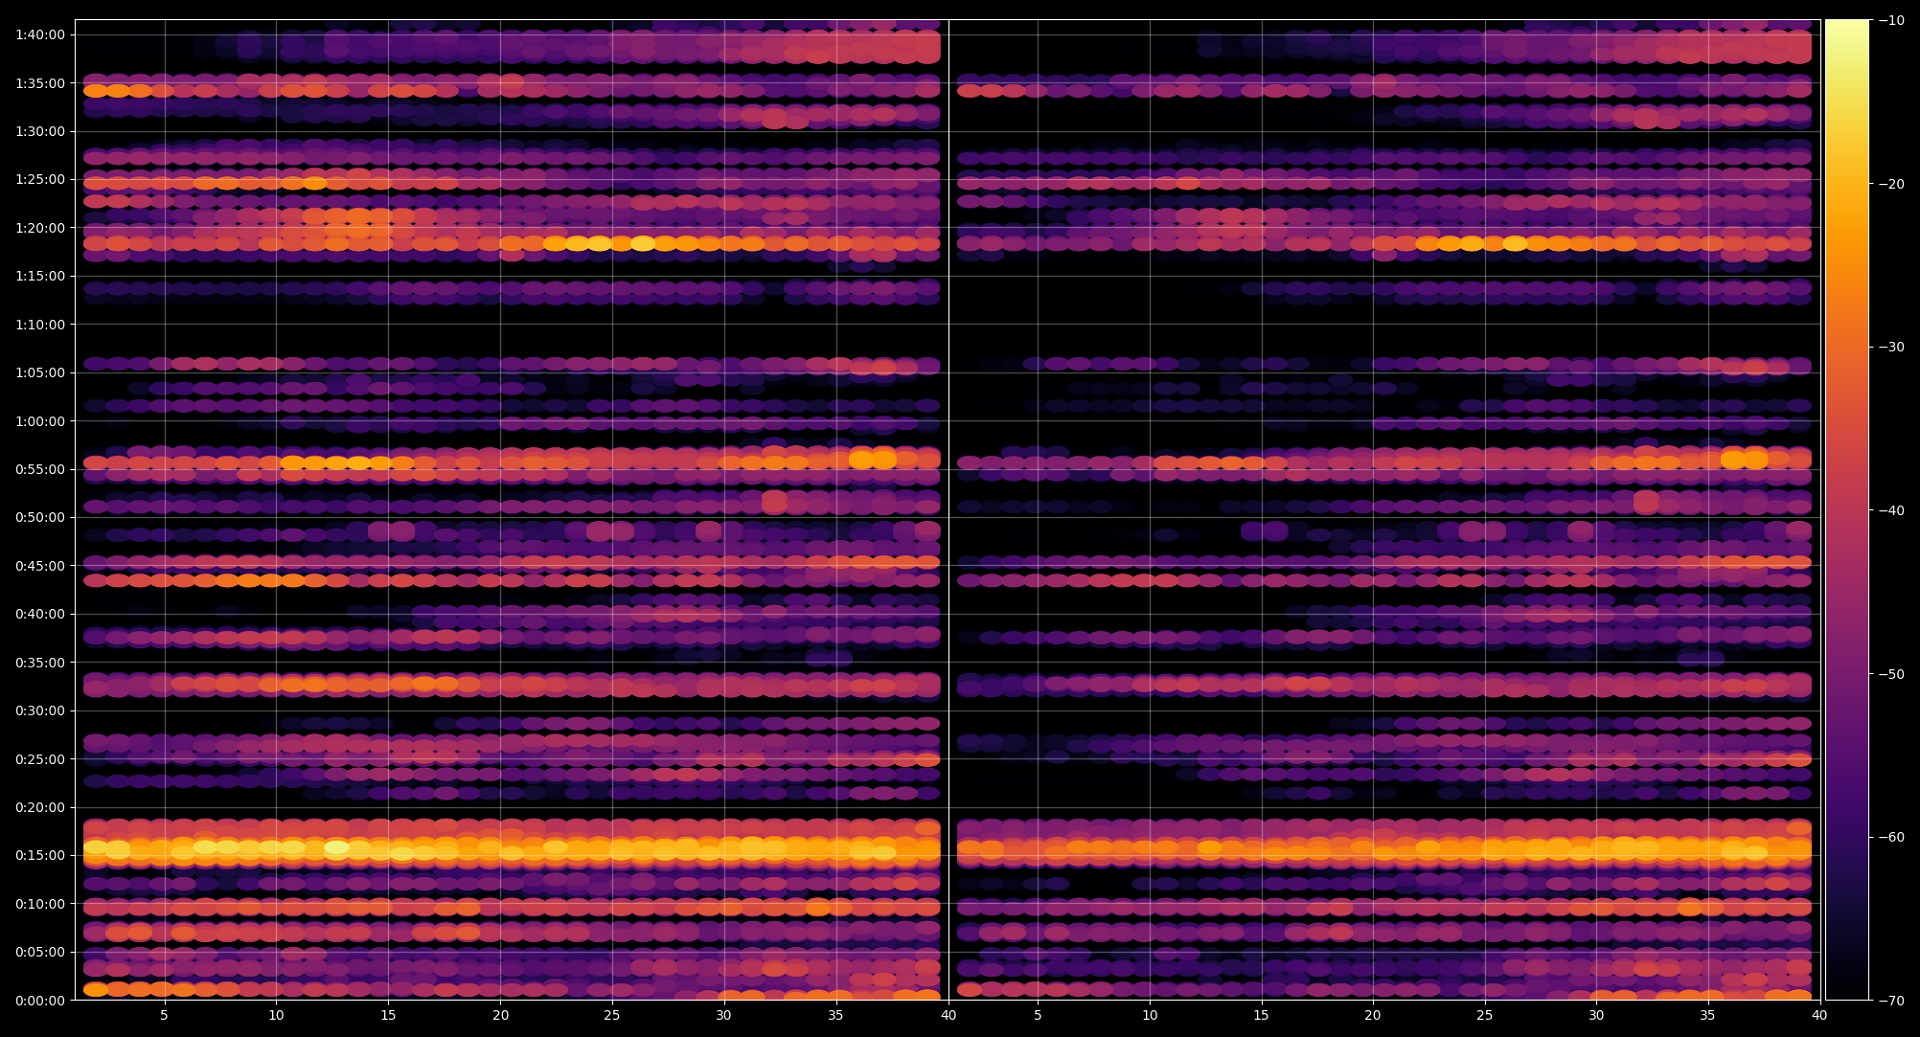Click x-axis label 25 under left heatmap
This screenshot has width=1920, height=1037.
pos(612,1015)
